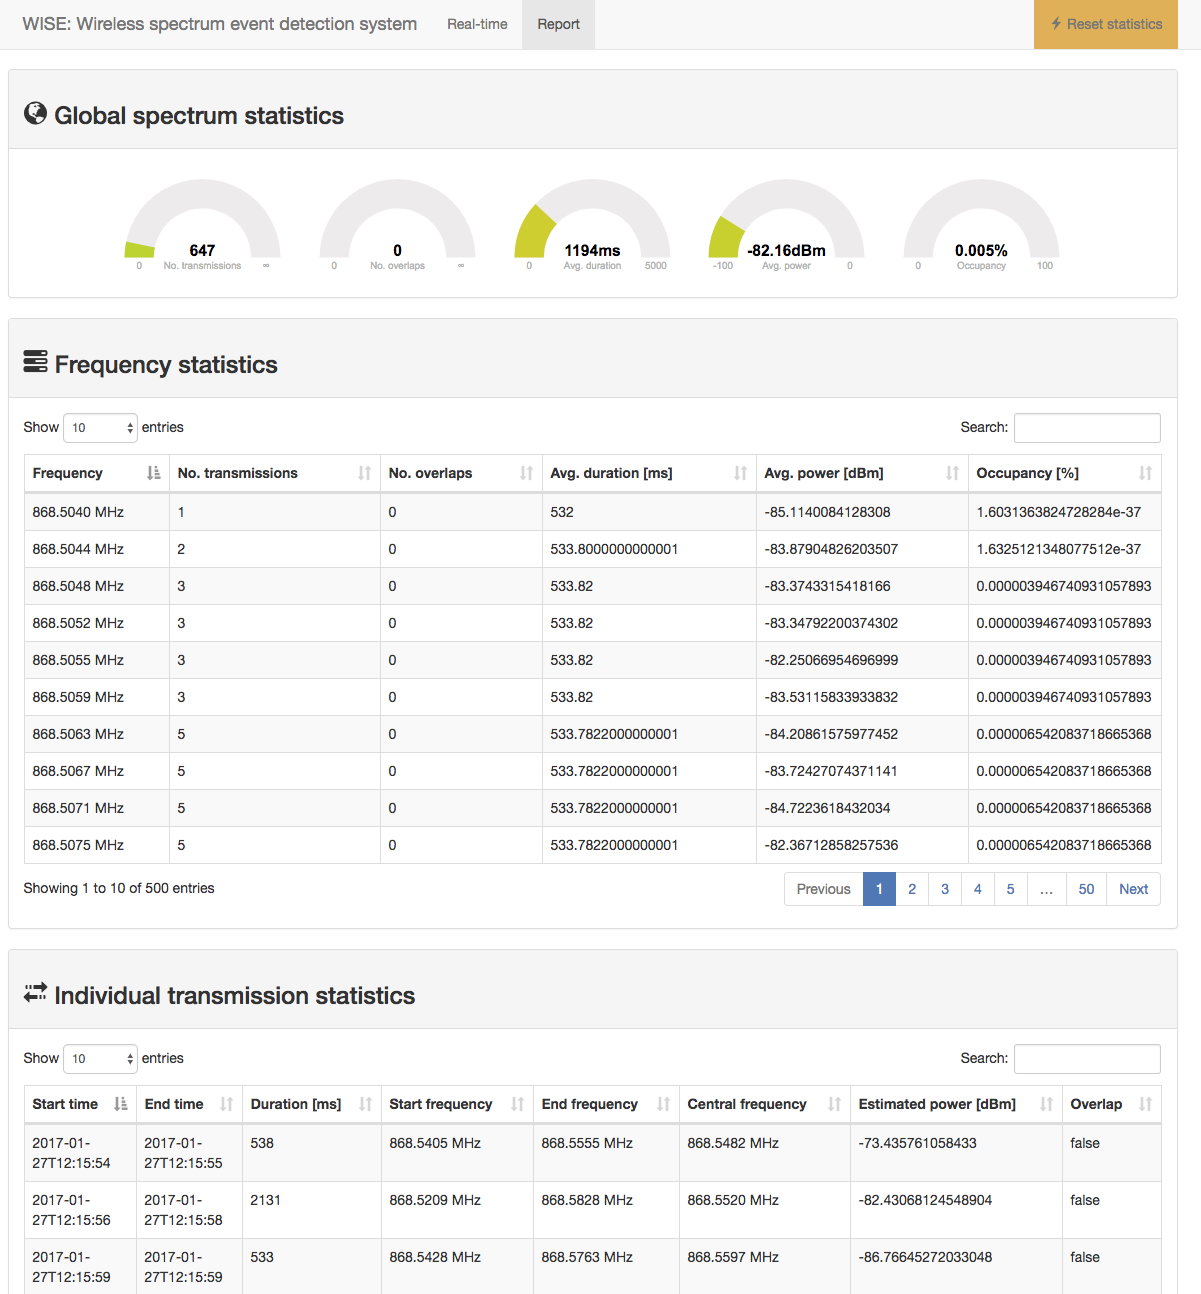Open entries dropdown in Individual transmission statistics
This screenshot has height=1294, width=1201.
tap(100, 1059)
